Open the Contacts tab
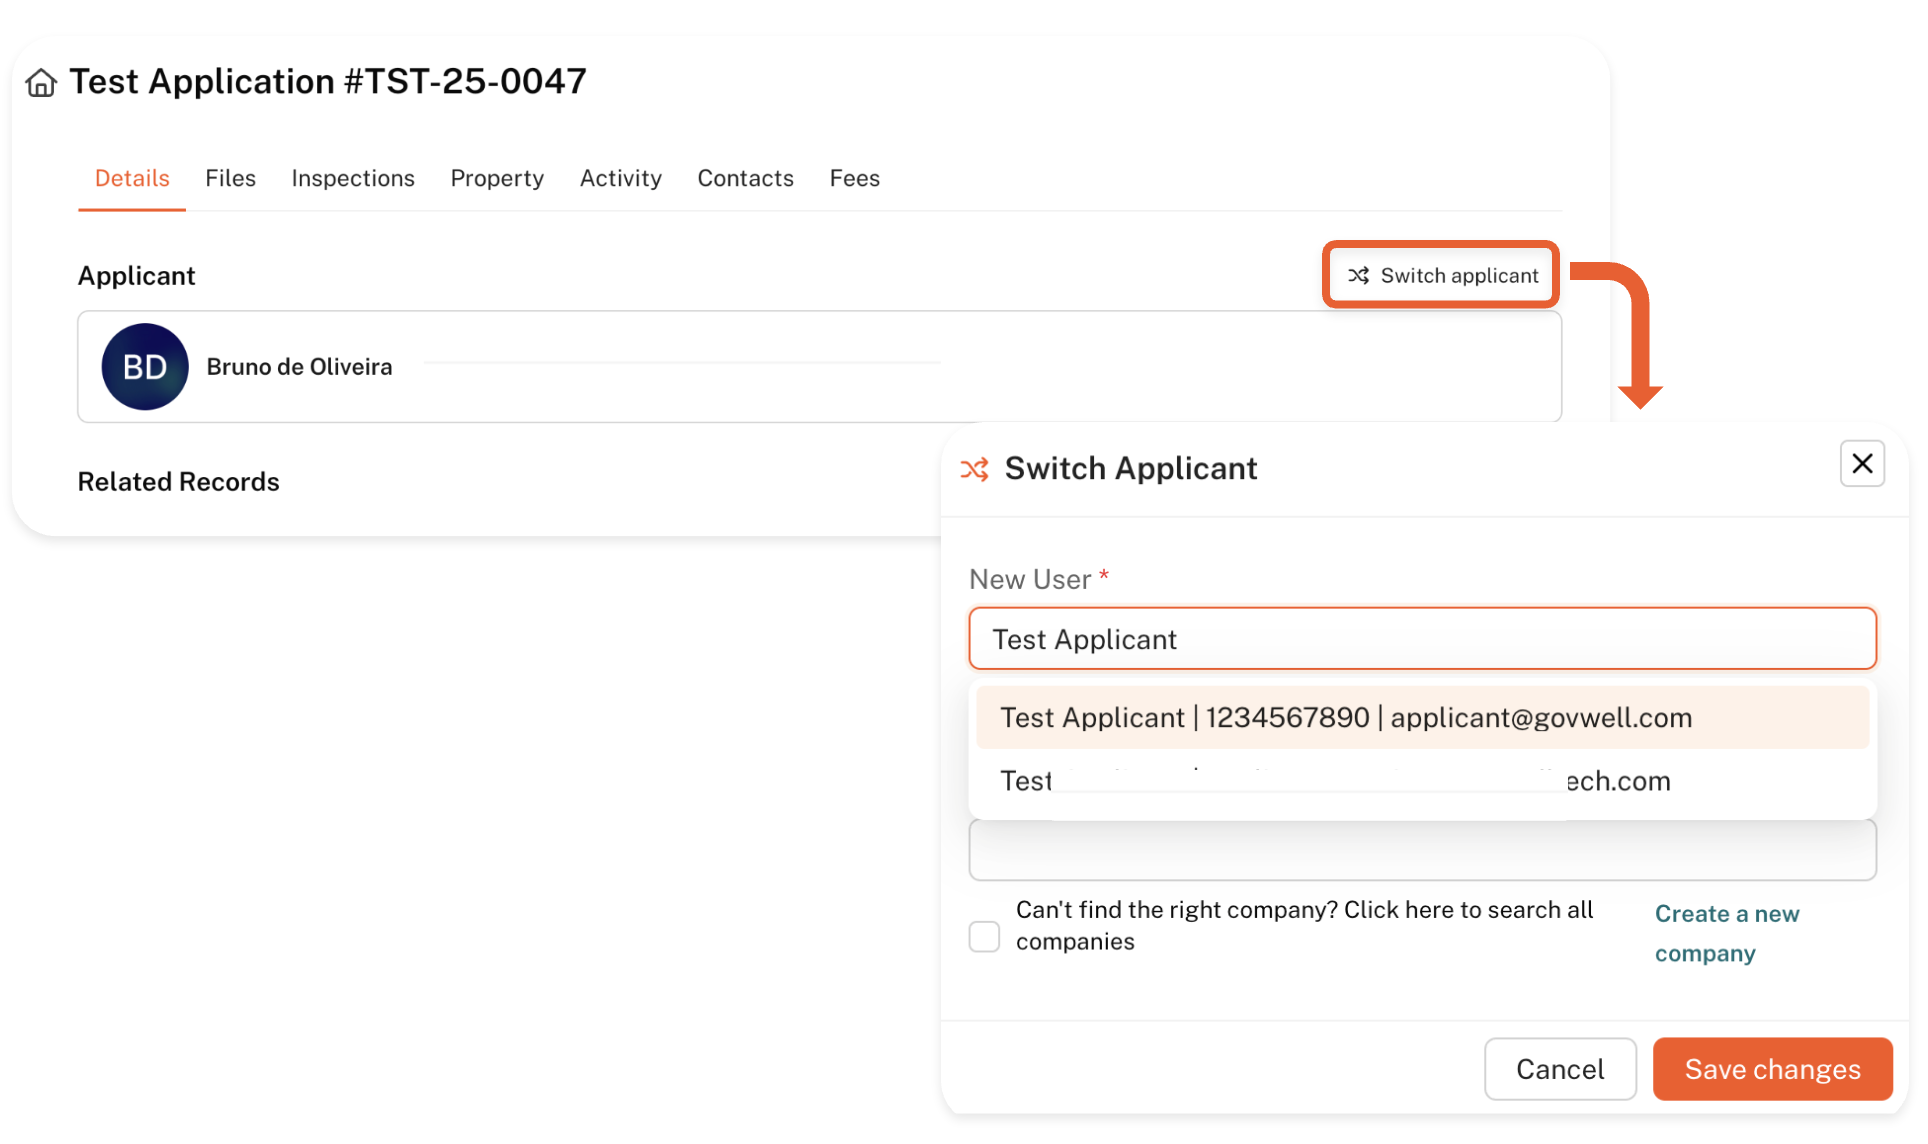 (x=745, y=178)
